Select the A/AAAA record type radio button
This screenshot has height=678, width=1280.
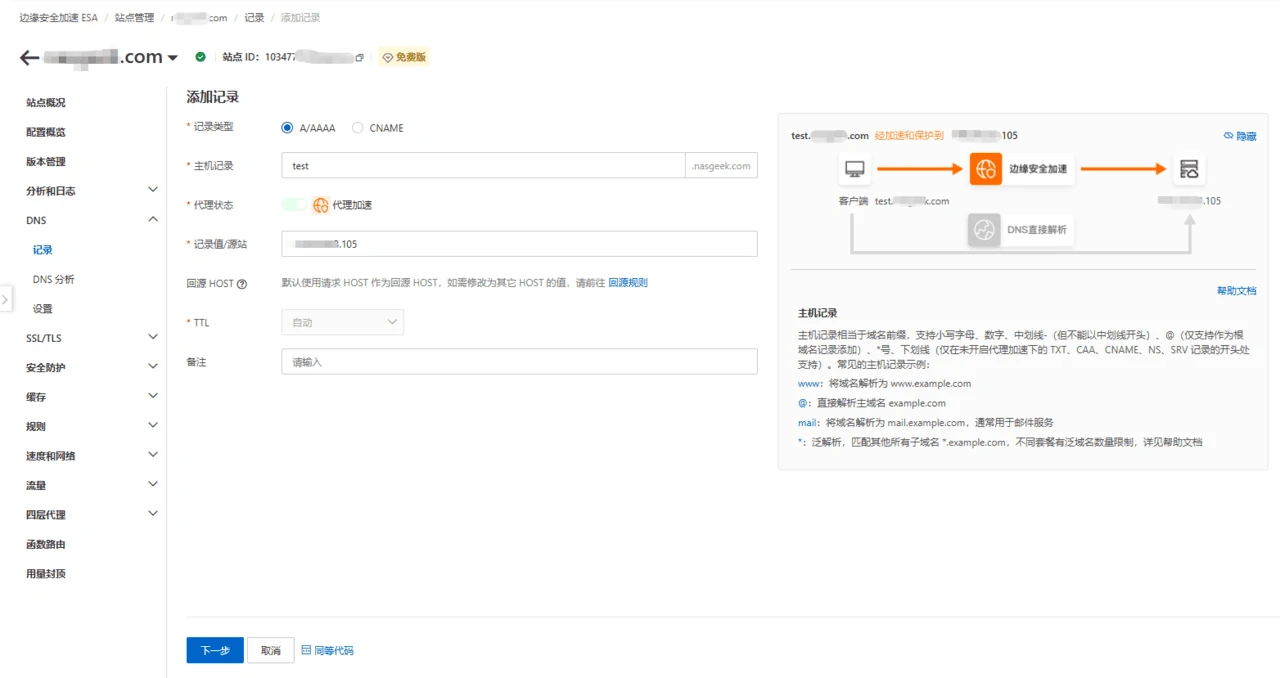[x=288, y=128]
